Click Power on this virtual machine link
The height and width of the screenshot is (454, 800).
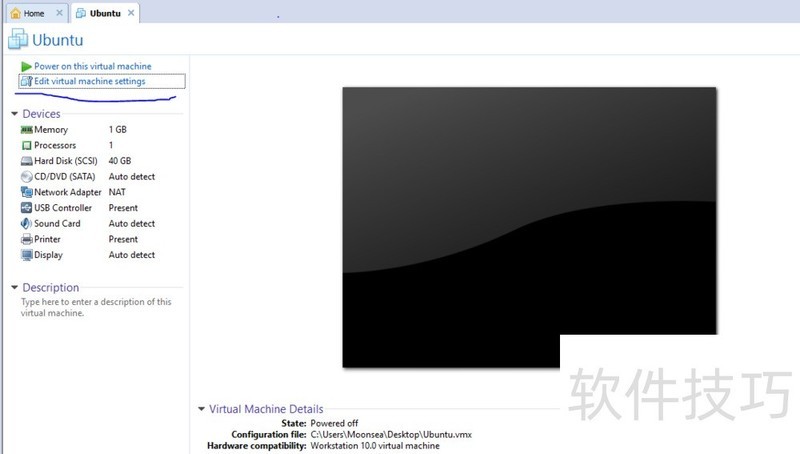coord(92,66)
